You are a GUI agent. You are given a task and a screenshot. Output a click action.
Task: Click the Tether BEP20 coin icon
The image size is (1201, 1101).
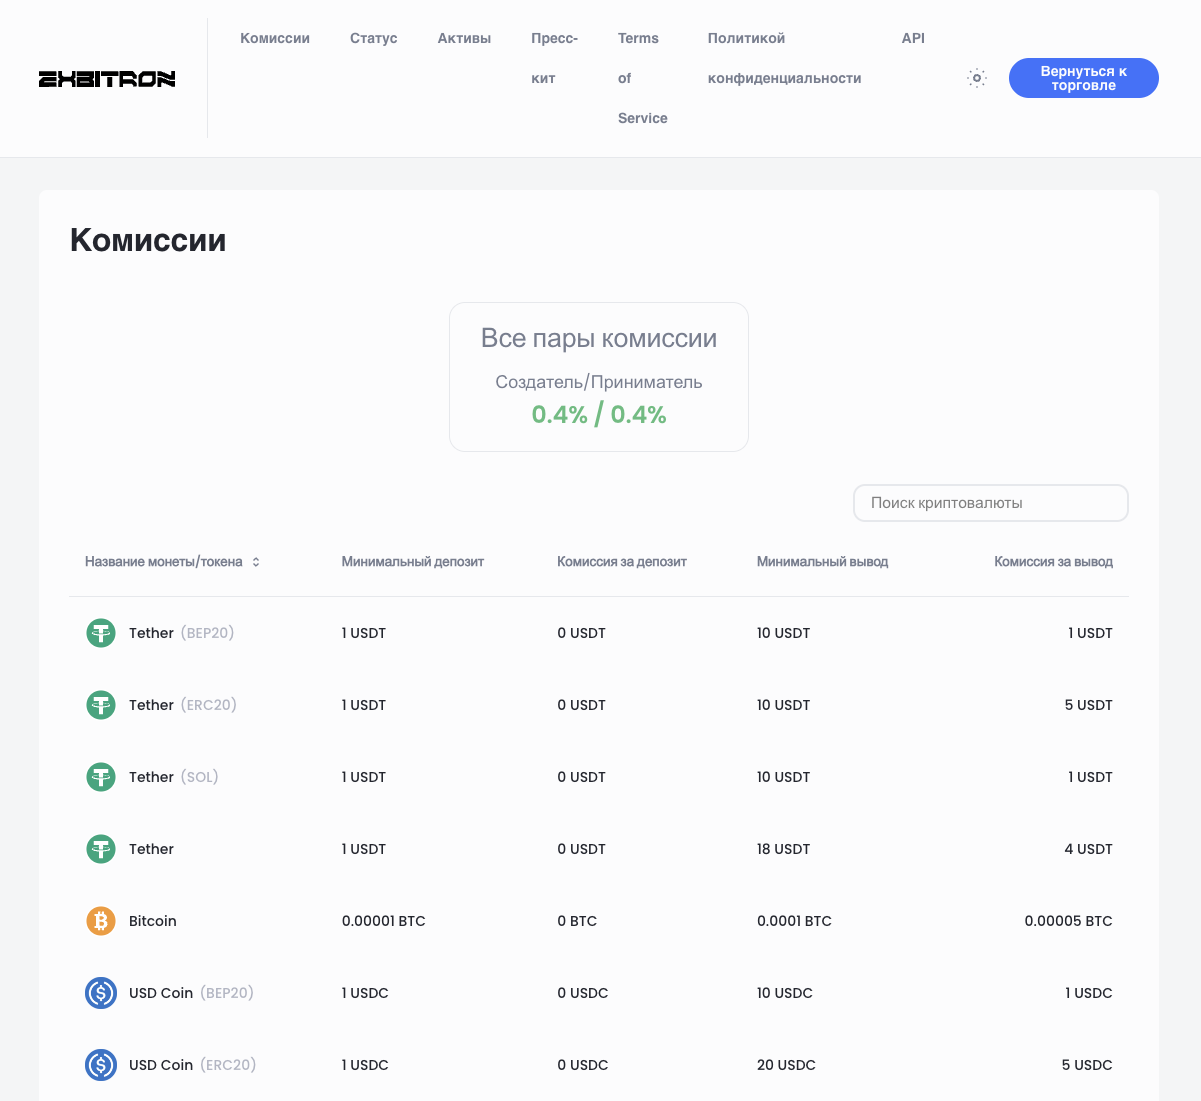point(101,633)
